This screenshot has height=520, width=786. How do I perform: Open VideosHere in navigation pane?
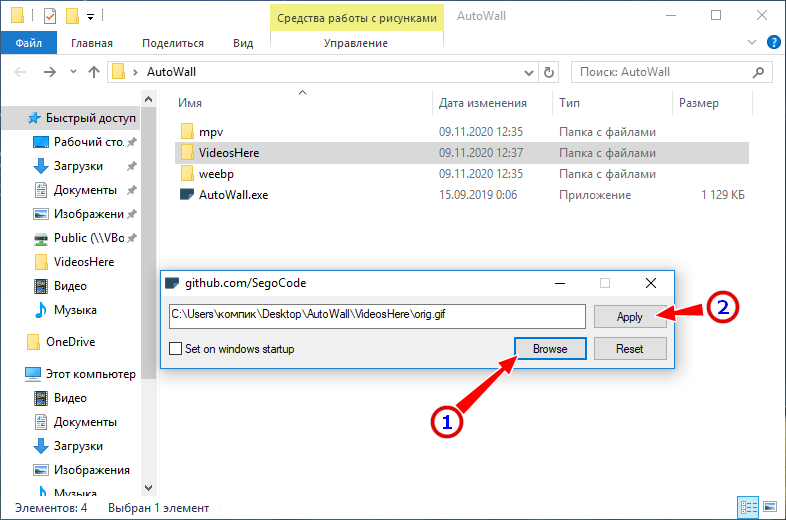pyautogui.click(x=84, y=262)
